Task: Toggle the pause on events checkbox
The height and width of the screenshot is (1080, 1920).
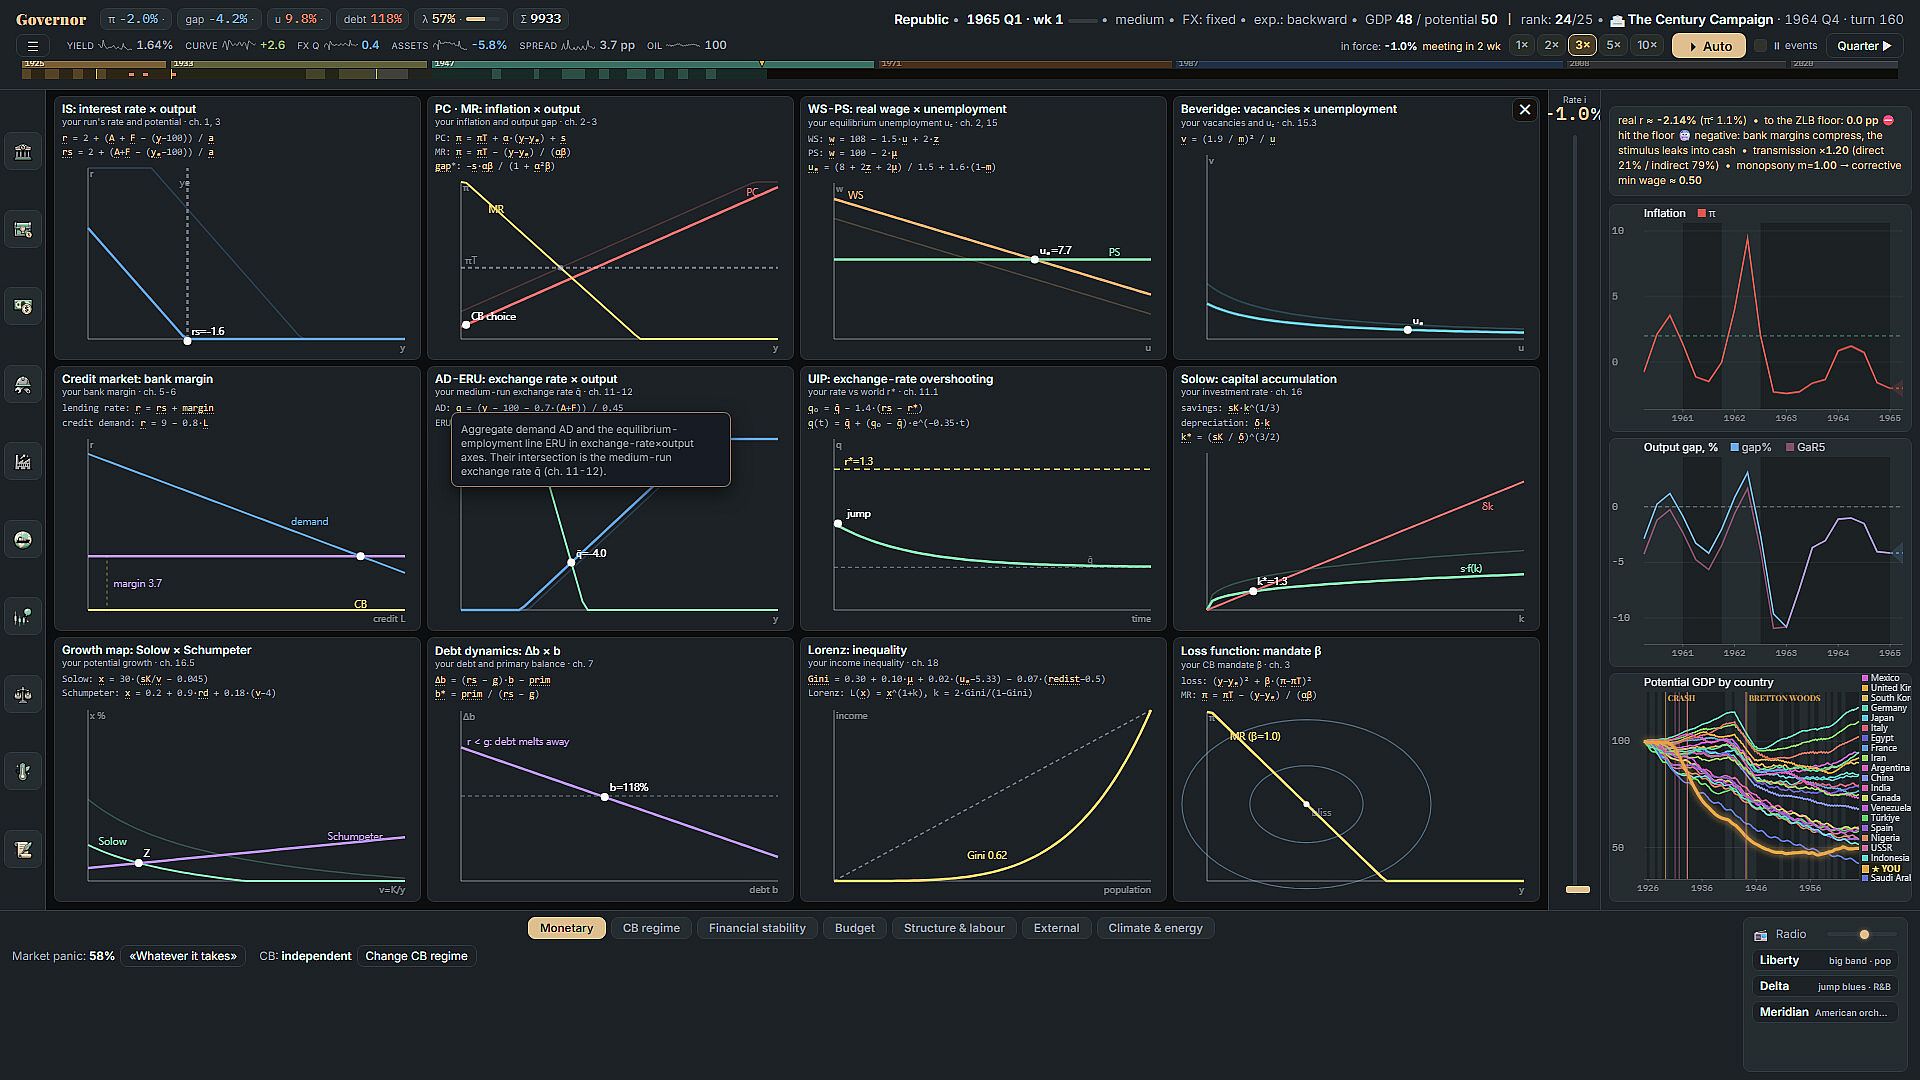Action: [1761, 46]
